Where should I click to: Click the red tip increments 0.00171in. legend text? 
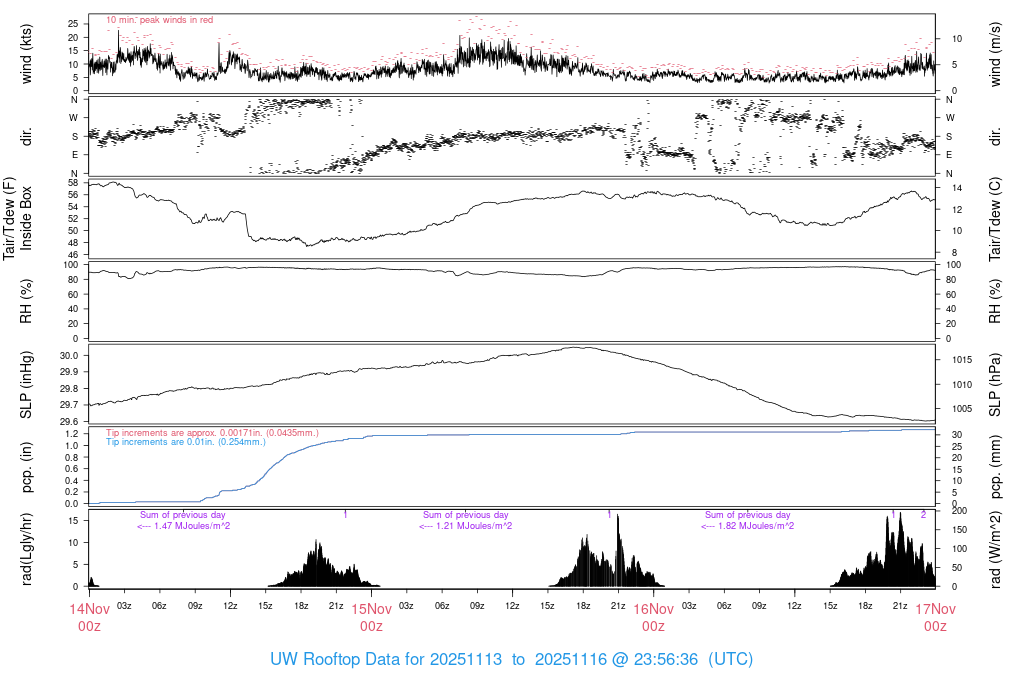point(212,432)
